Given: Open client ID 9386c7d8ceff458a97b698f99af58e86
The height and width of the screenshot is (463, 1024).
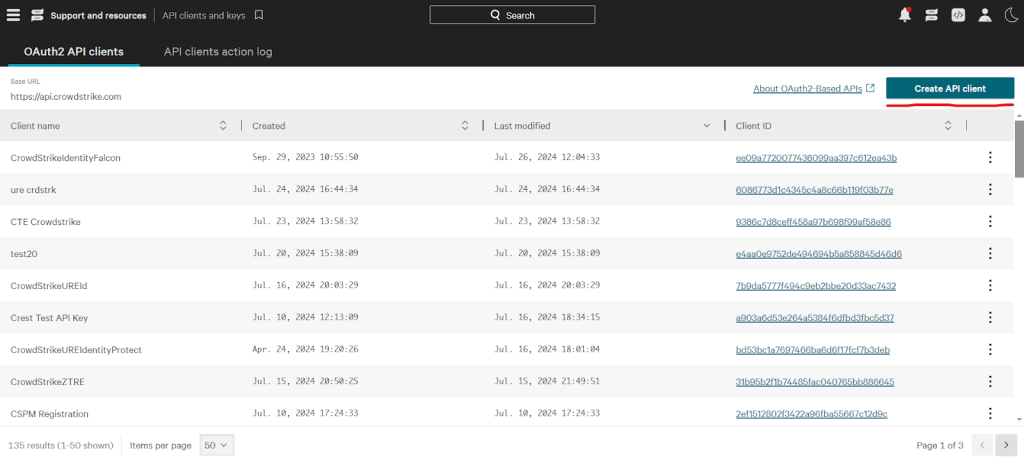Looking at the screenshot, I should tap(813, 221).
